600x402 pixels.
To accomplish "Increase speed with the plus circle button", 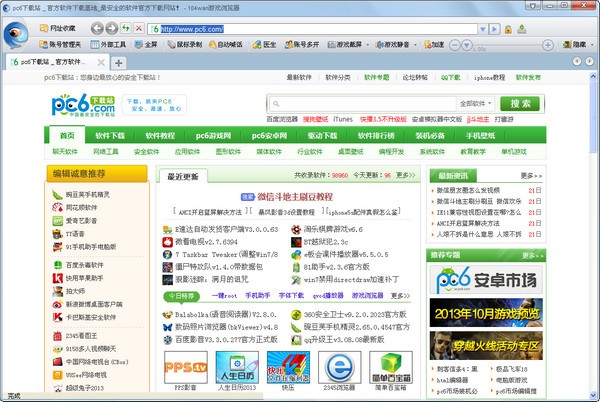I will (x=548, y=45).
